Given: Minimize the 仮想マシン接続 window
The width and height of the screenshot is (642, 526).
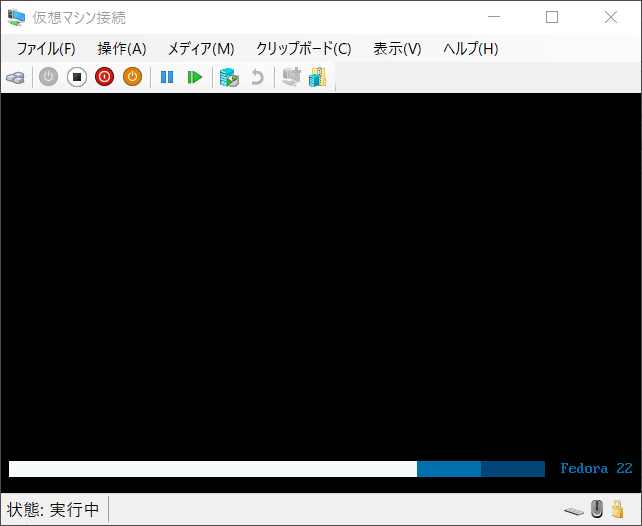Looking at the screenshot, I should [x=494, y=17].
